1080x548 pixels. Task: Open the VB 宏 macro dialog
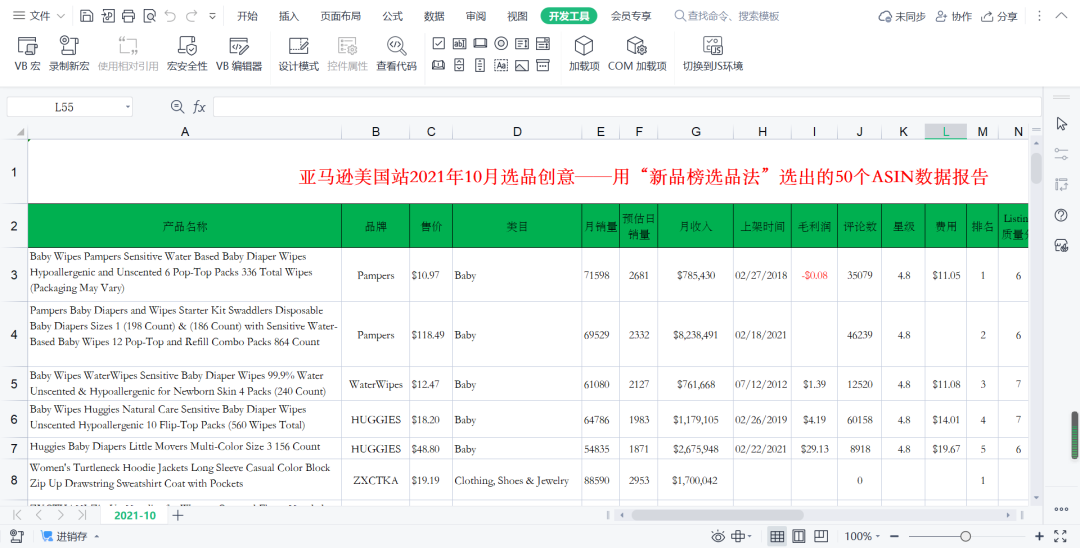click(x=27, y=52)
